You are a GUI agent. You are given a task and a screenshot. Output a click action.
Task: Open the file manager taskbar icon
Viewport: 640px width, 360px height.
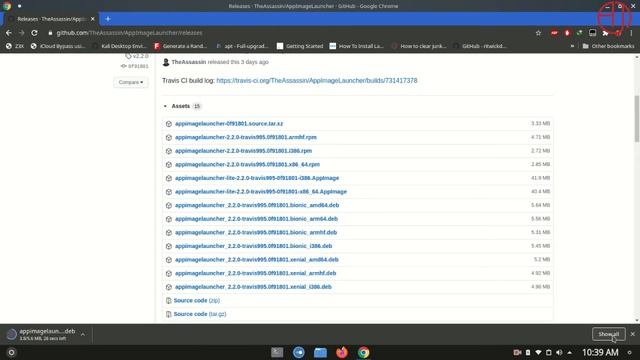(x=320, y=352)
